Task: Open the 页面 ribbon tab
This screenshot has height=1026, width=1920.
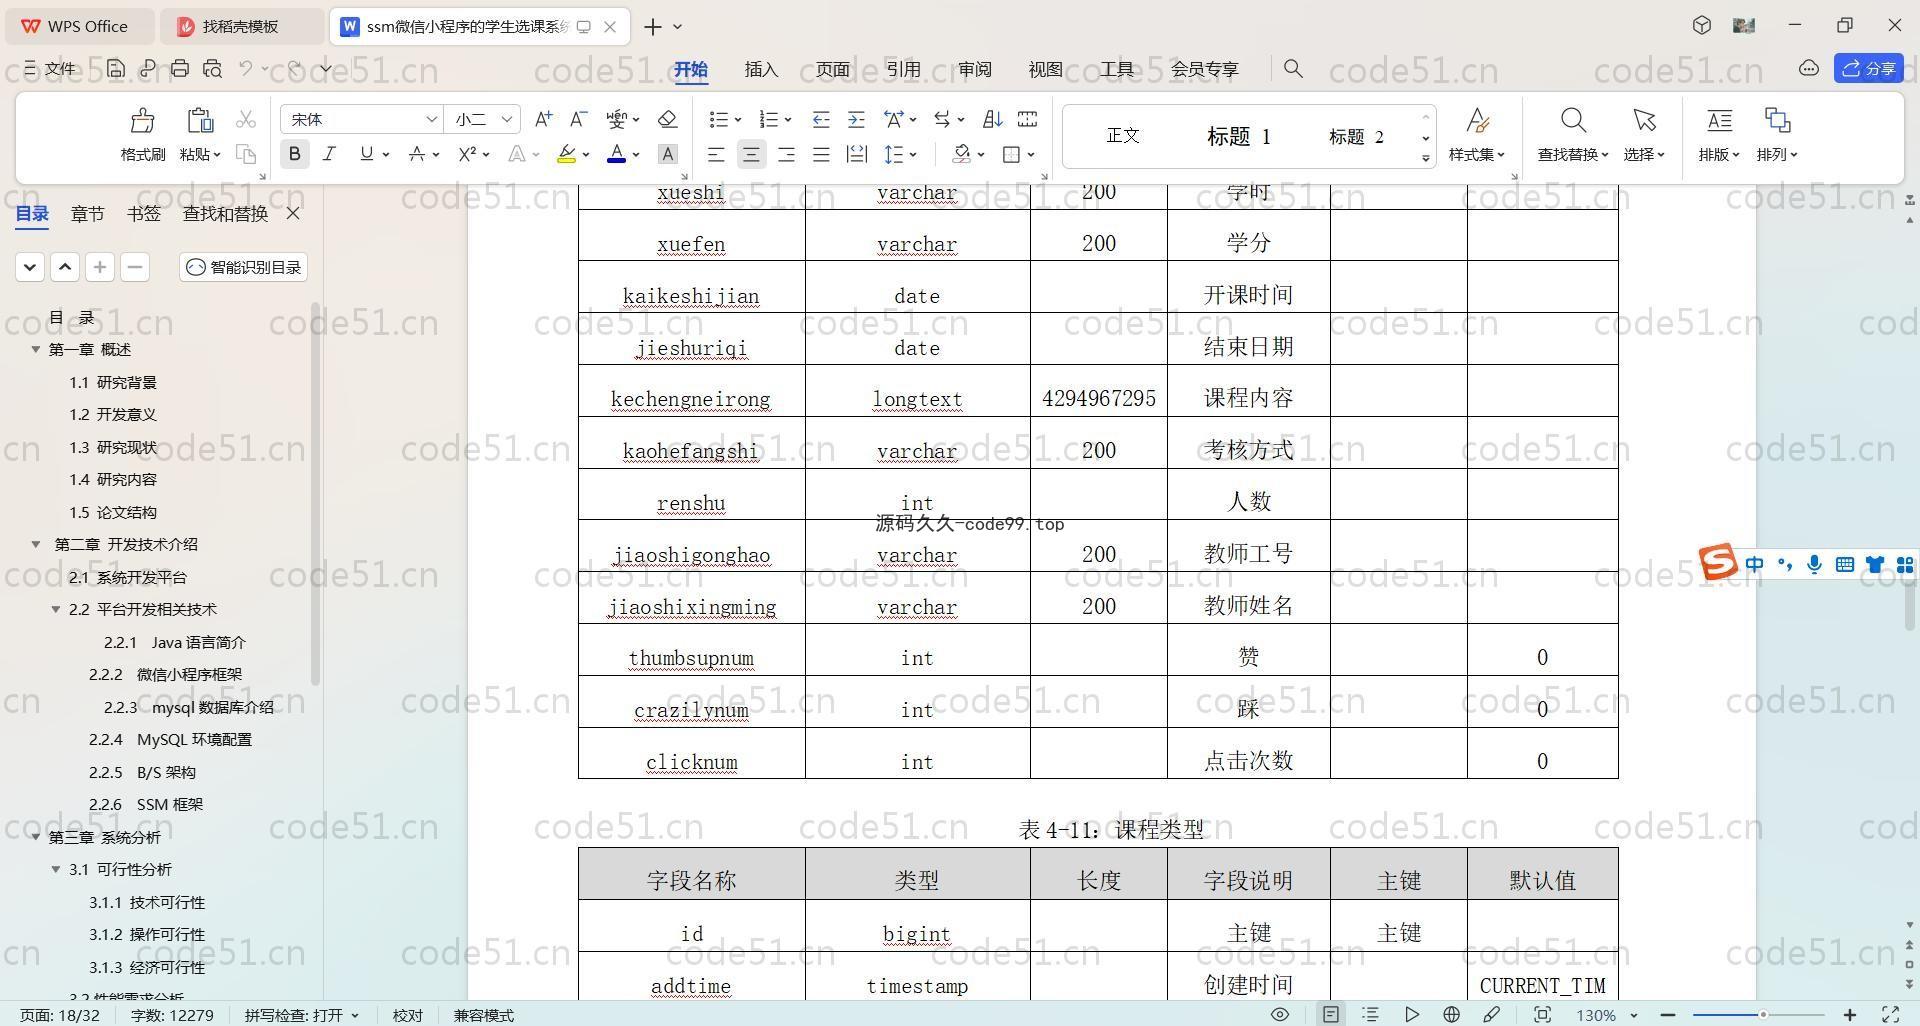Action: 832,69
